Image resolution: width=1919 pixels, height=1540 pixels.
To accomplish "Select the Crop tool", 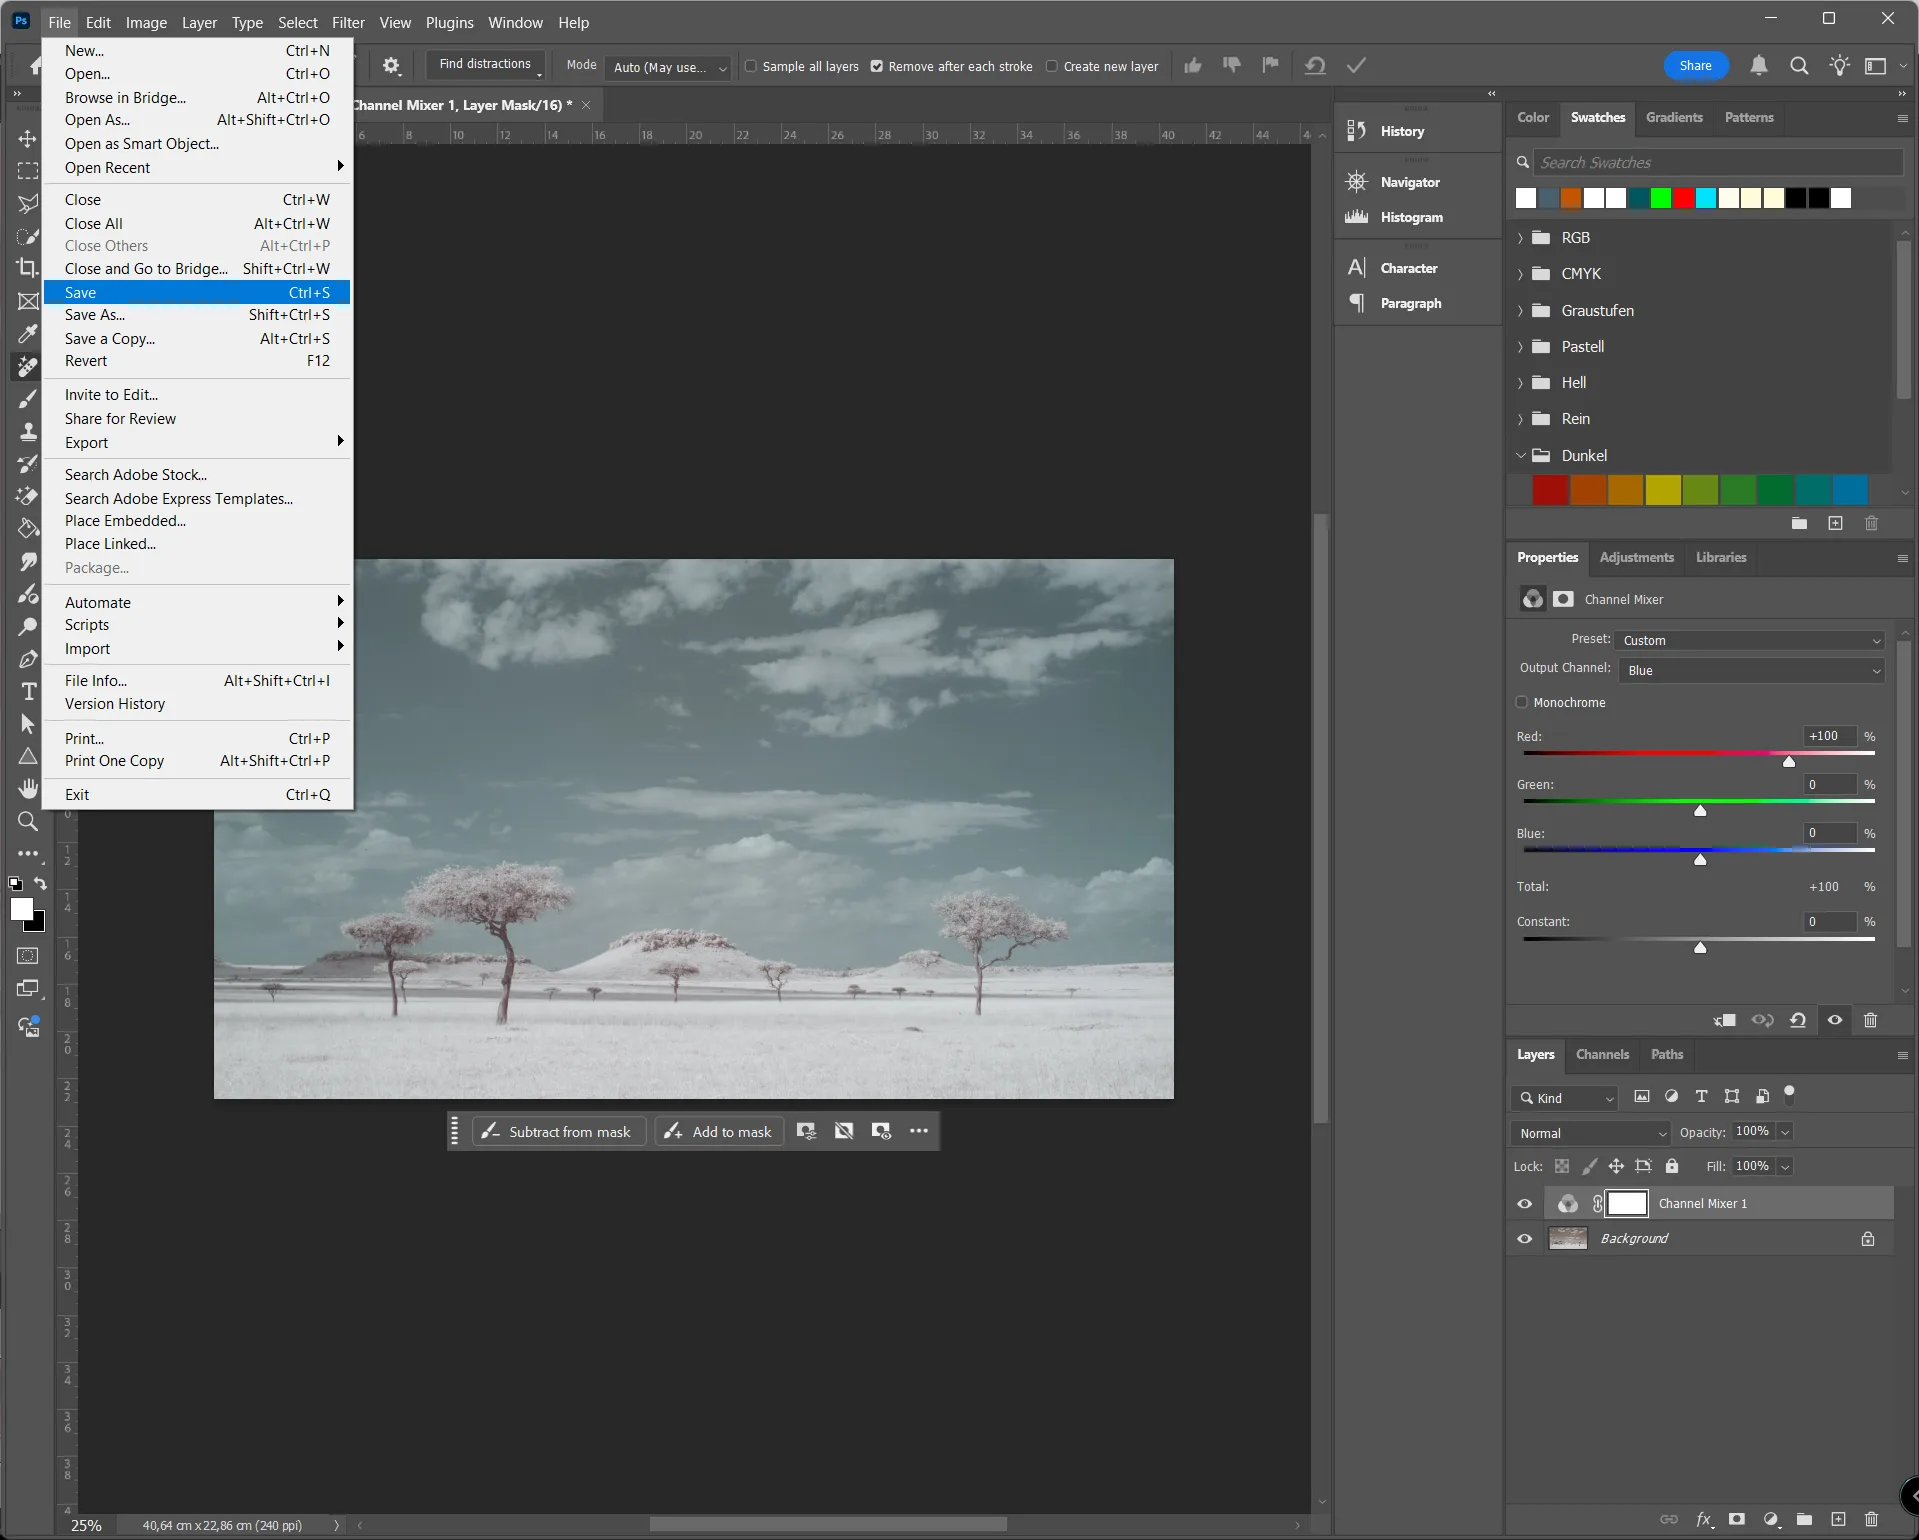I will tap(27, 268).
